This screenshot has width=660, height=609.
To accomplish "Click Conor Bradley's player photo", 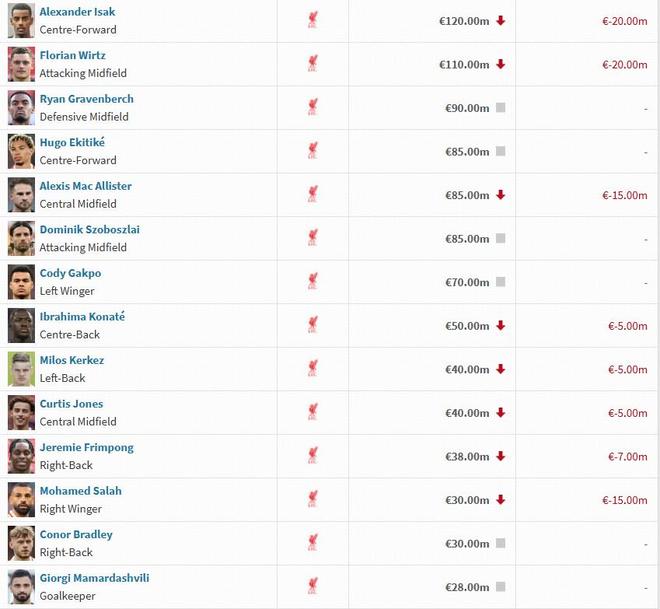I will pos(20,543).
